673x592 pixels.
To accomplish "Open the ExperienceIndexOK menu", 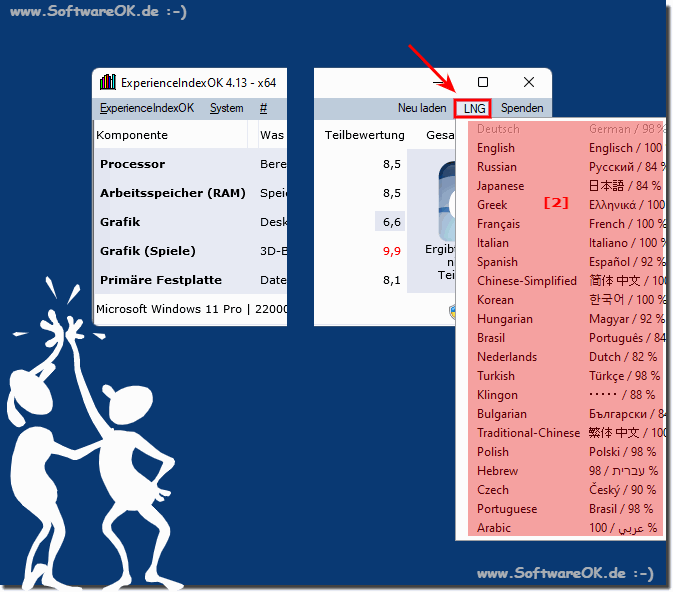I will [x=147, y=108].
